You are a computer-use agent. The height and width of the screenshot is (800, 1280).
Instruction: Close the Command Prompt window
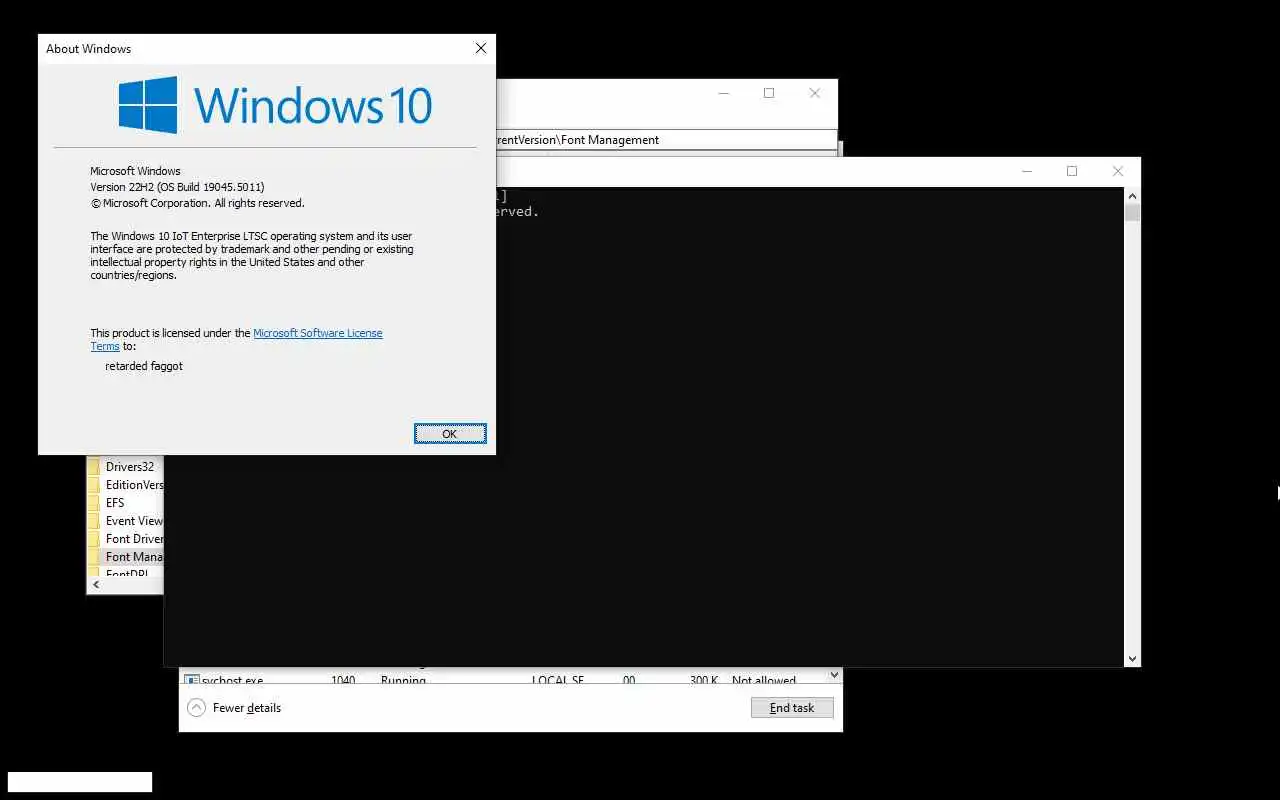[1118, 171]
